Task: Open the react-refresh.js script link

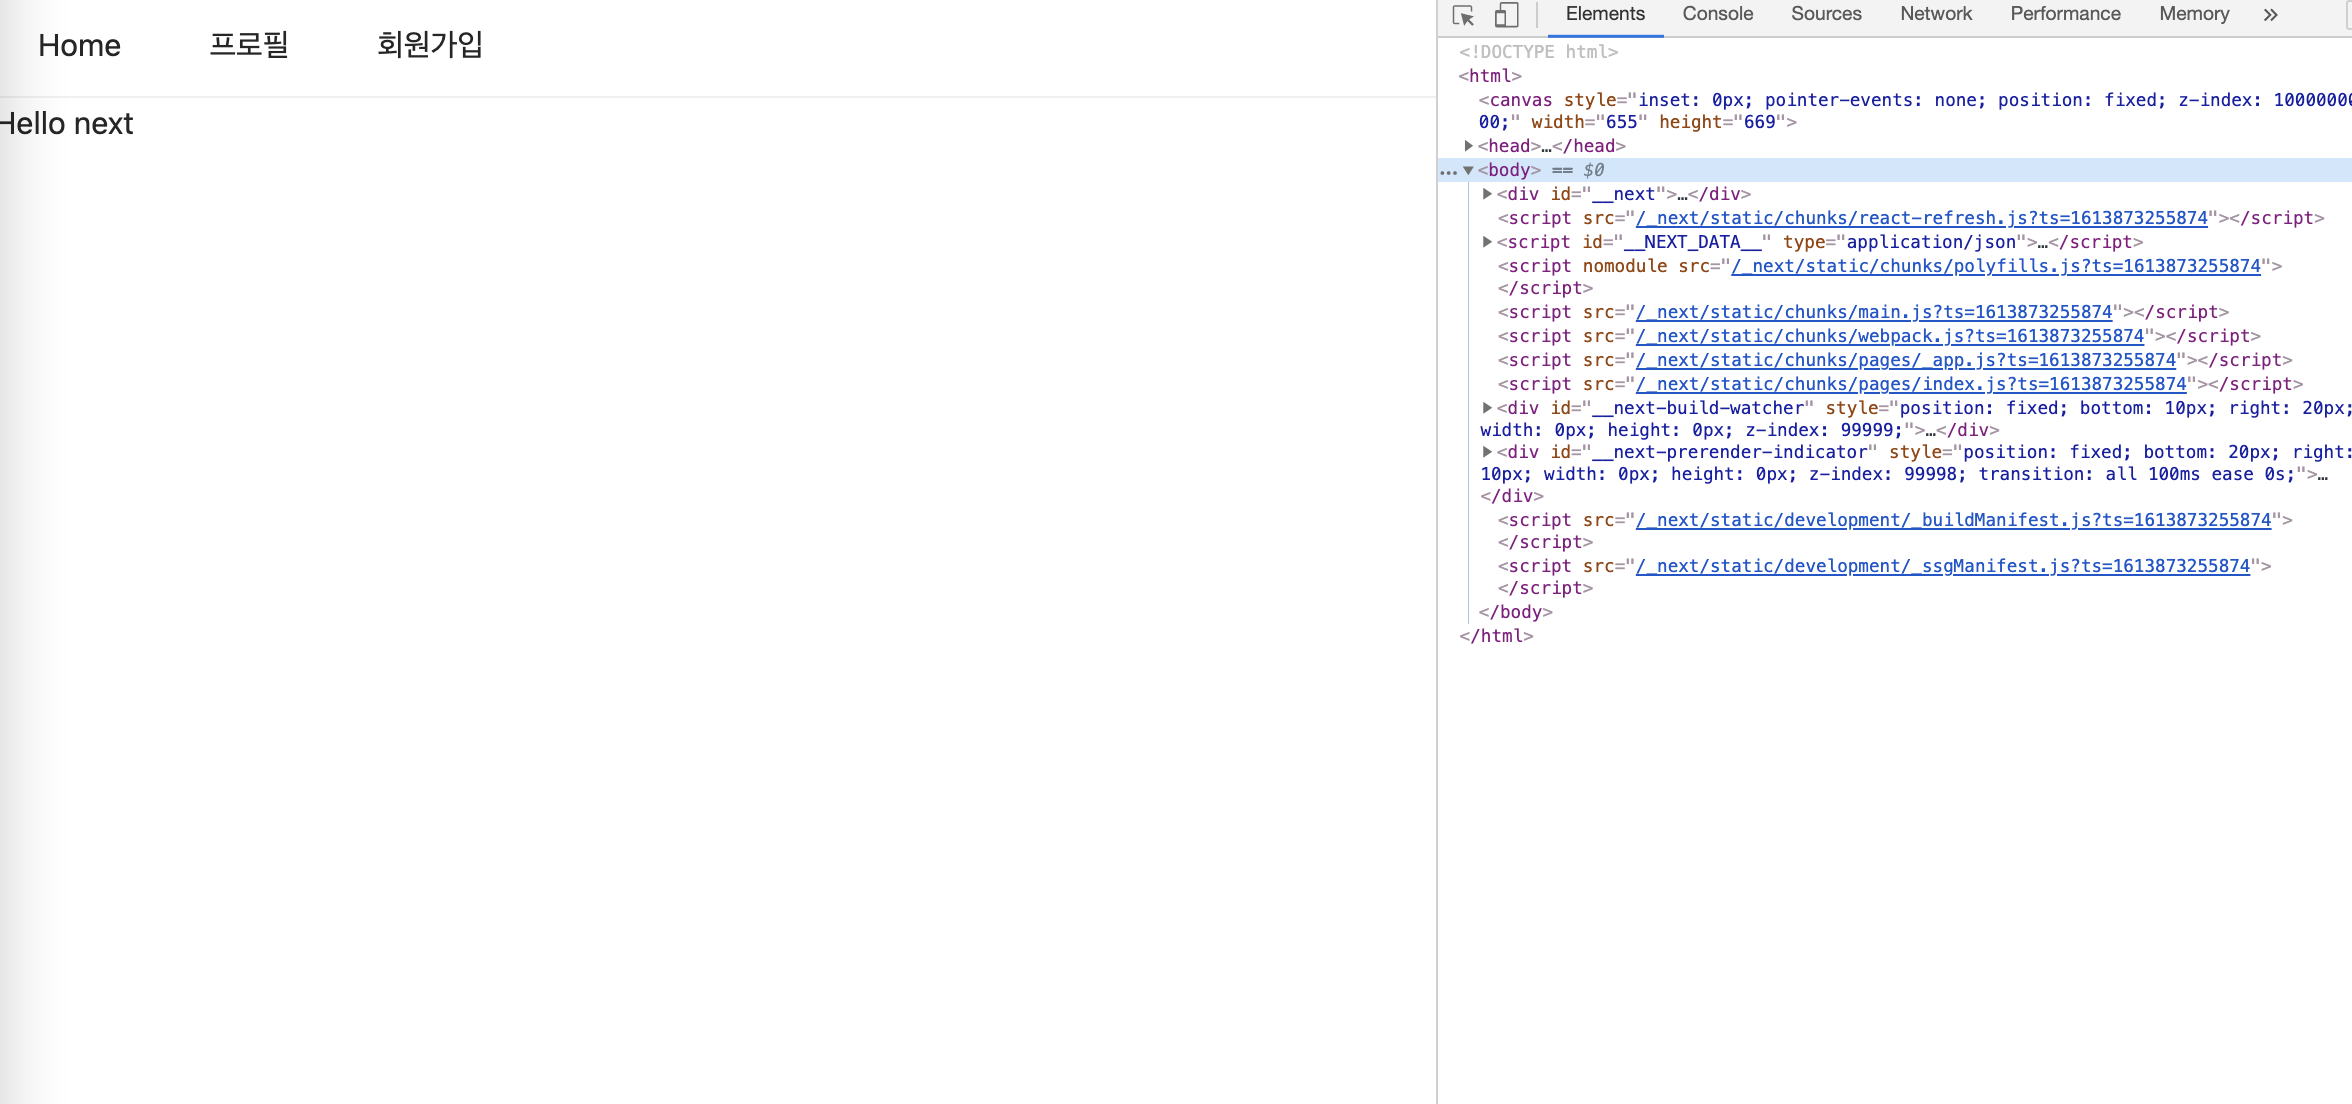Action: pyautogui.click(x=1921, y=218)
